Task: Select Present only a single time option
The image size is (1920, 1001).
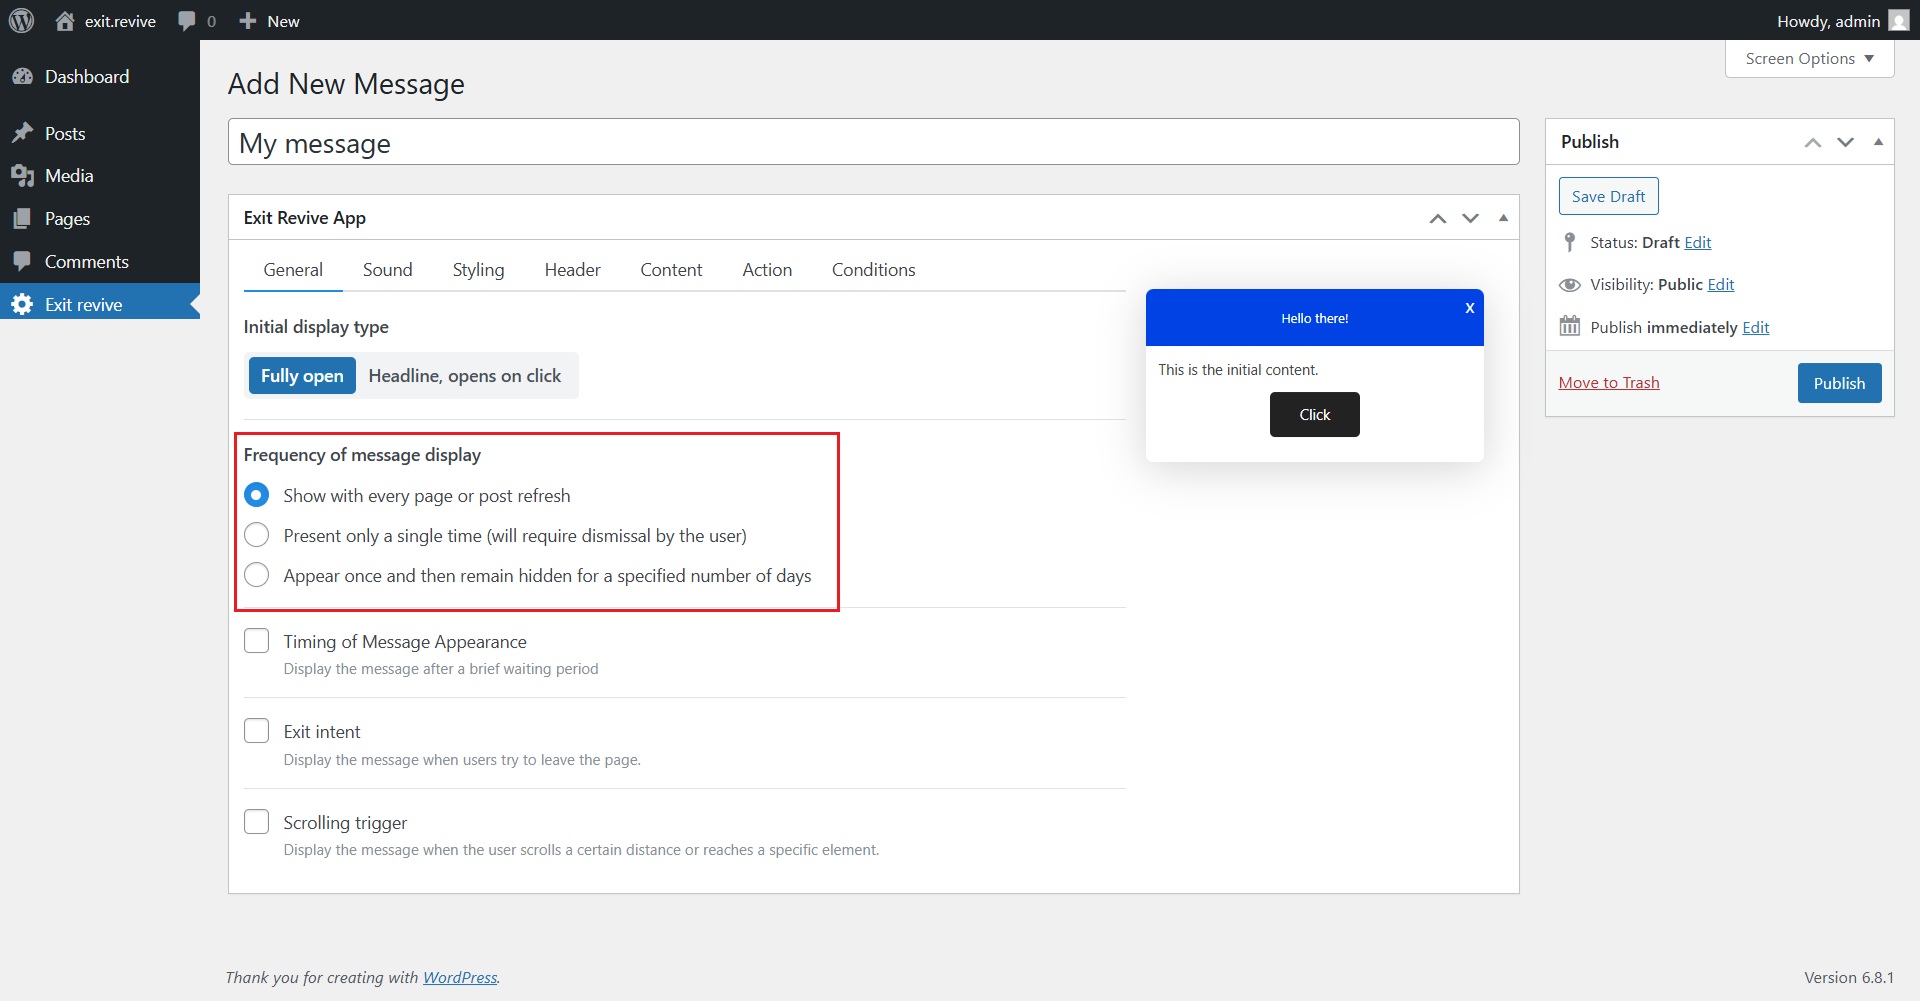Action: point(257,535)
